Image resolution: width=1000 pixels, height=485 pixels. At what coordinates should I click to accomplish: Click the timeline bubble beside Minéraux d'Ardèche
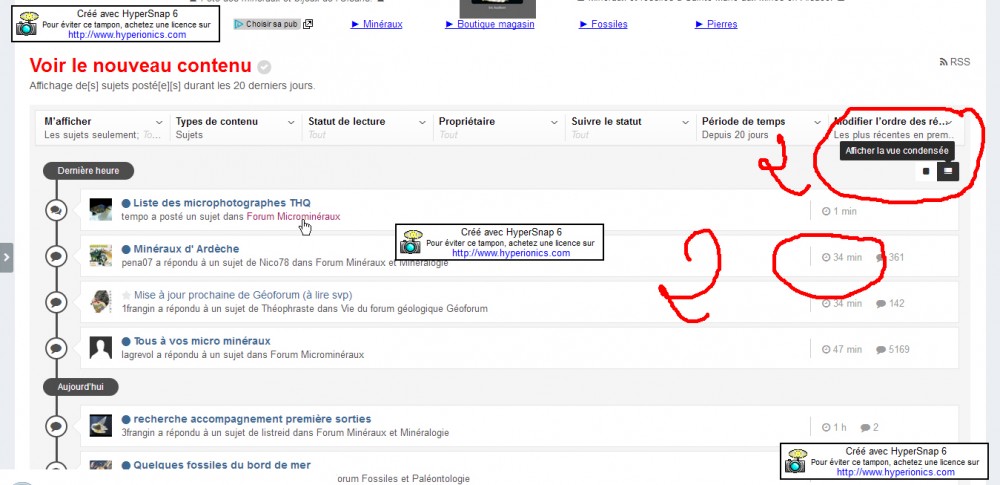coord(56,256)
